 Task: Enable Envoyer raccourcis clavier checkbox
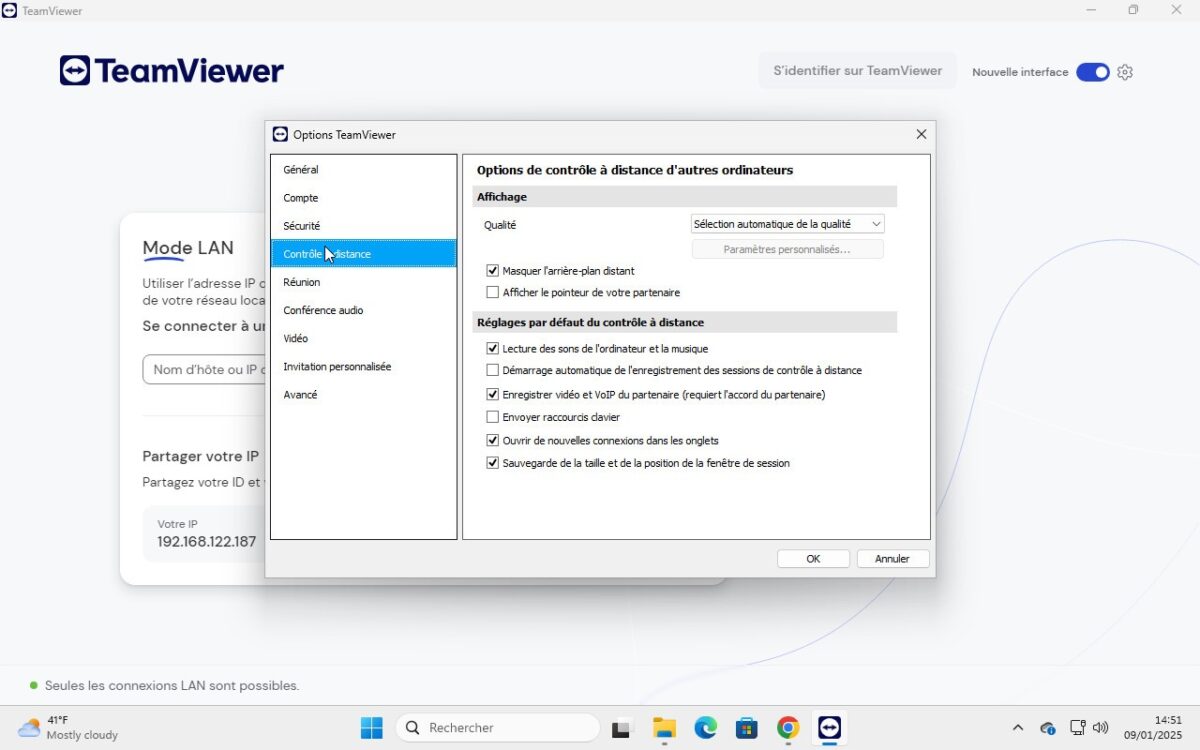(492, 417)
